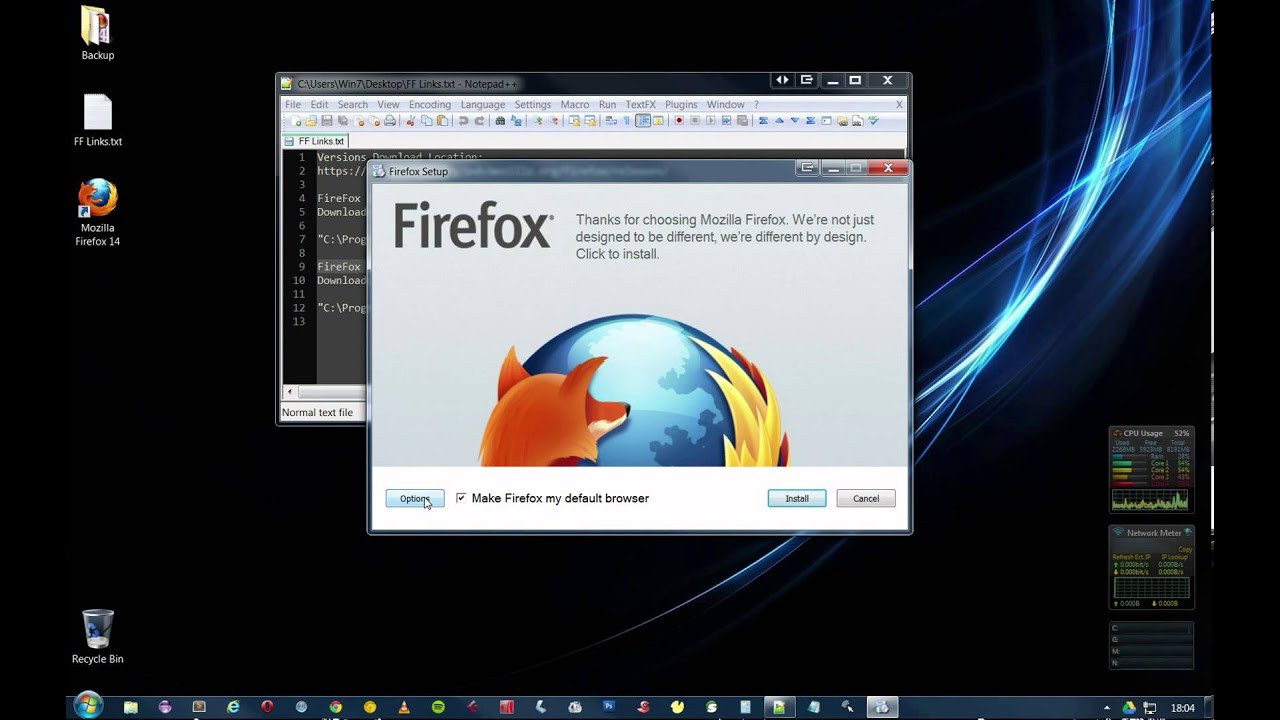Click line number 13 in Notepad++ margin
The image size is (1280, 720).
click(x=299, y=321)
